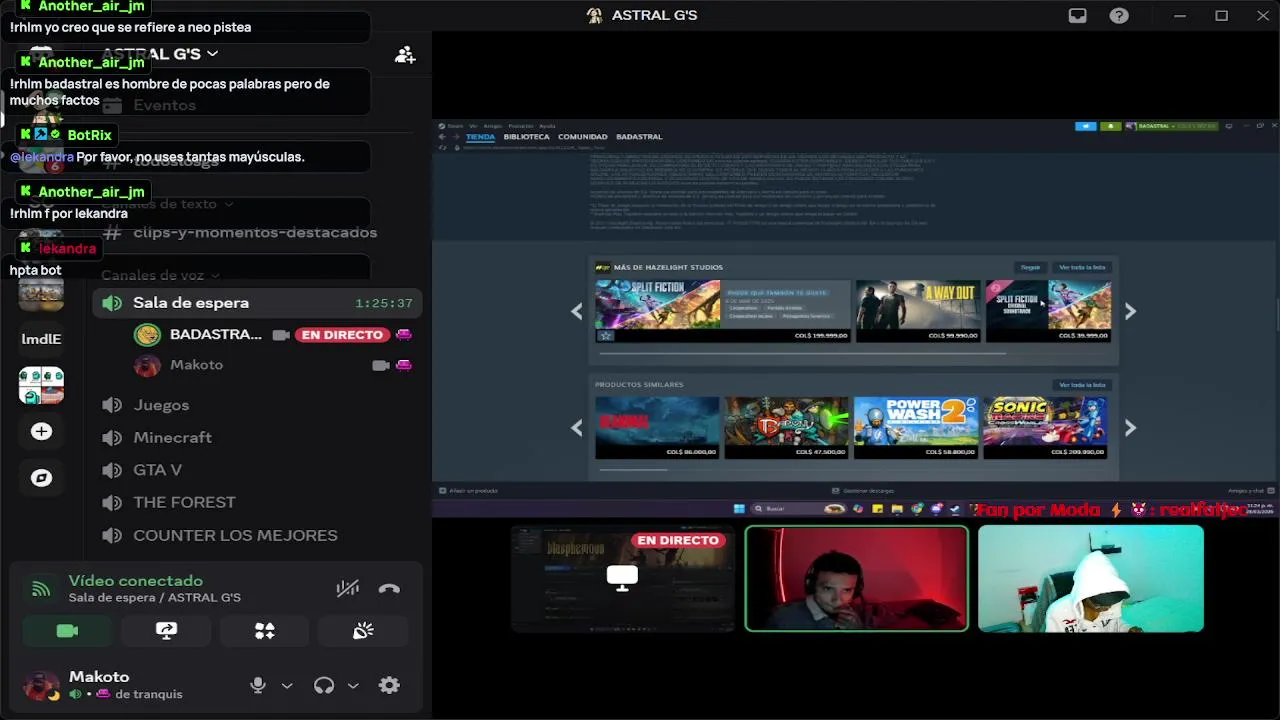1280x720 pixels.
Task: Open the activities launcher button
Action: pyautogui.click(x=265, y=631)
